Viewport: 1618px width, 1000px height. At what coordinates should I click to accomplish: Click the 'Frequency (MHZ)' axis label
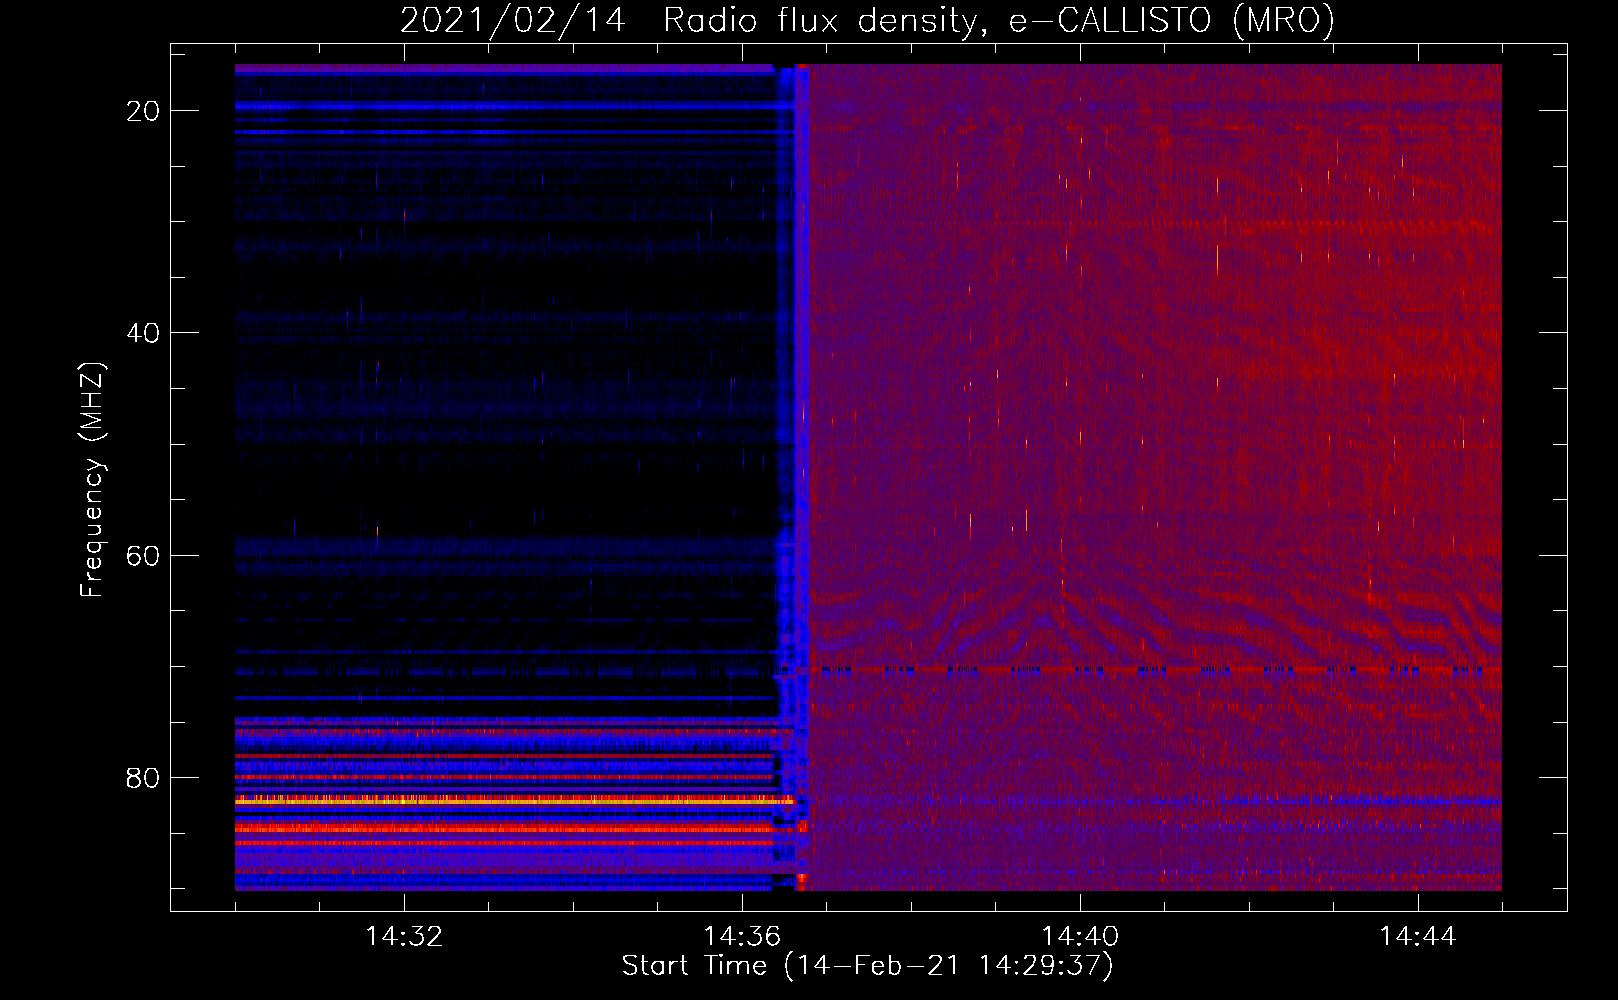pos(92,479)
